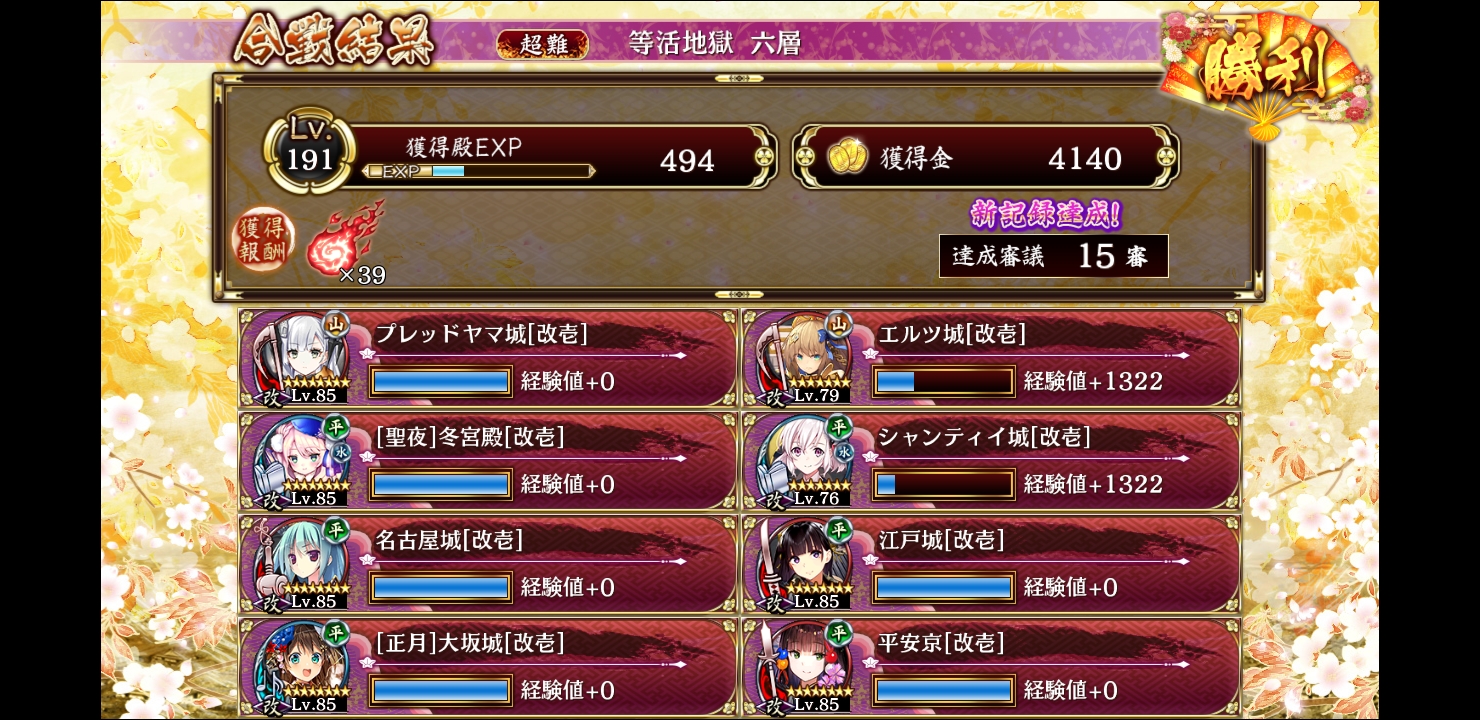
Task: Select 名古屋城[改壱] character portrait
Action: (299, 564)
